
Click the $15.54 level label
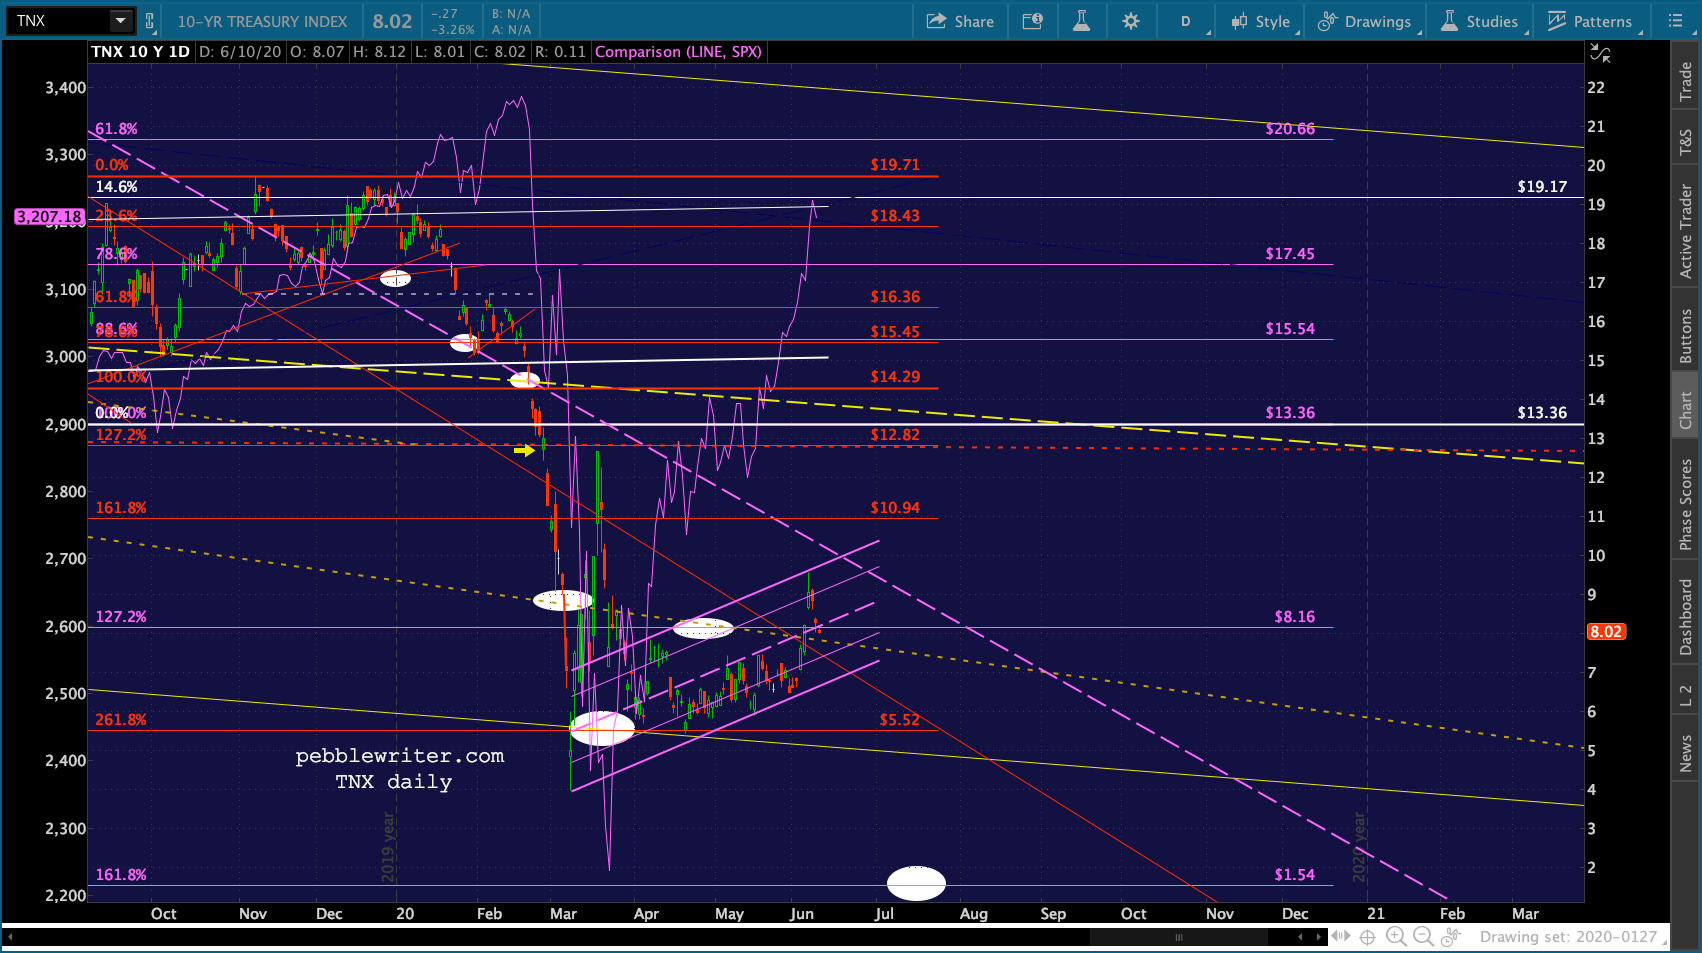(x=1290, y=329)
